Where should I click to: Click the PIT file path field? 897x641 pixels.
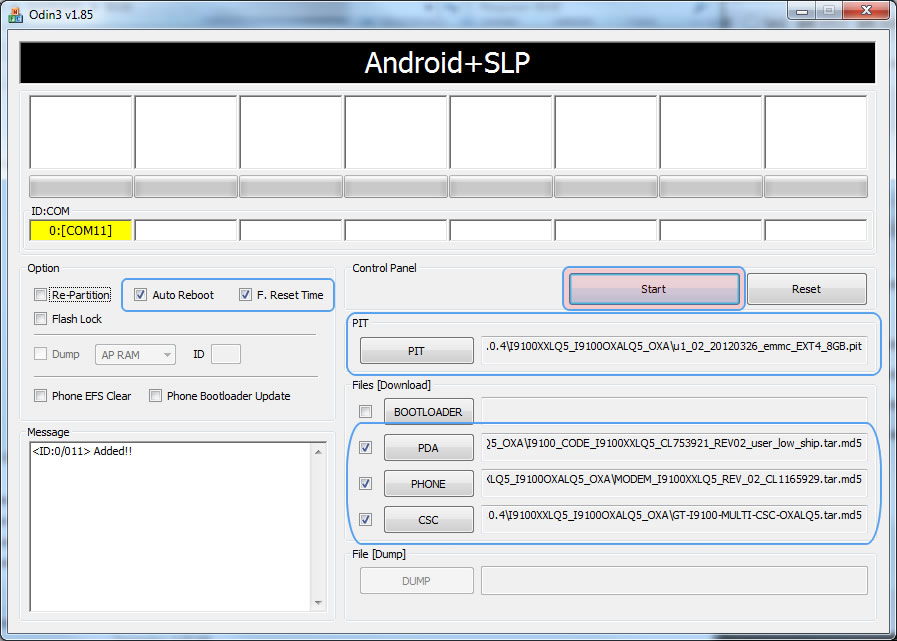(x=674, y=350)
